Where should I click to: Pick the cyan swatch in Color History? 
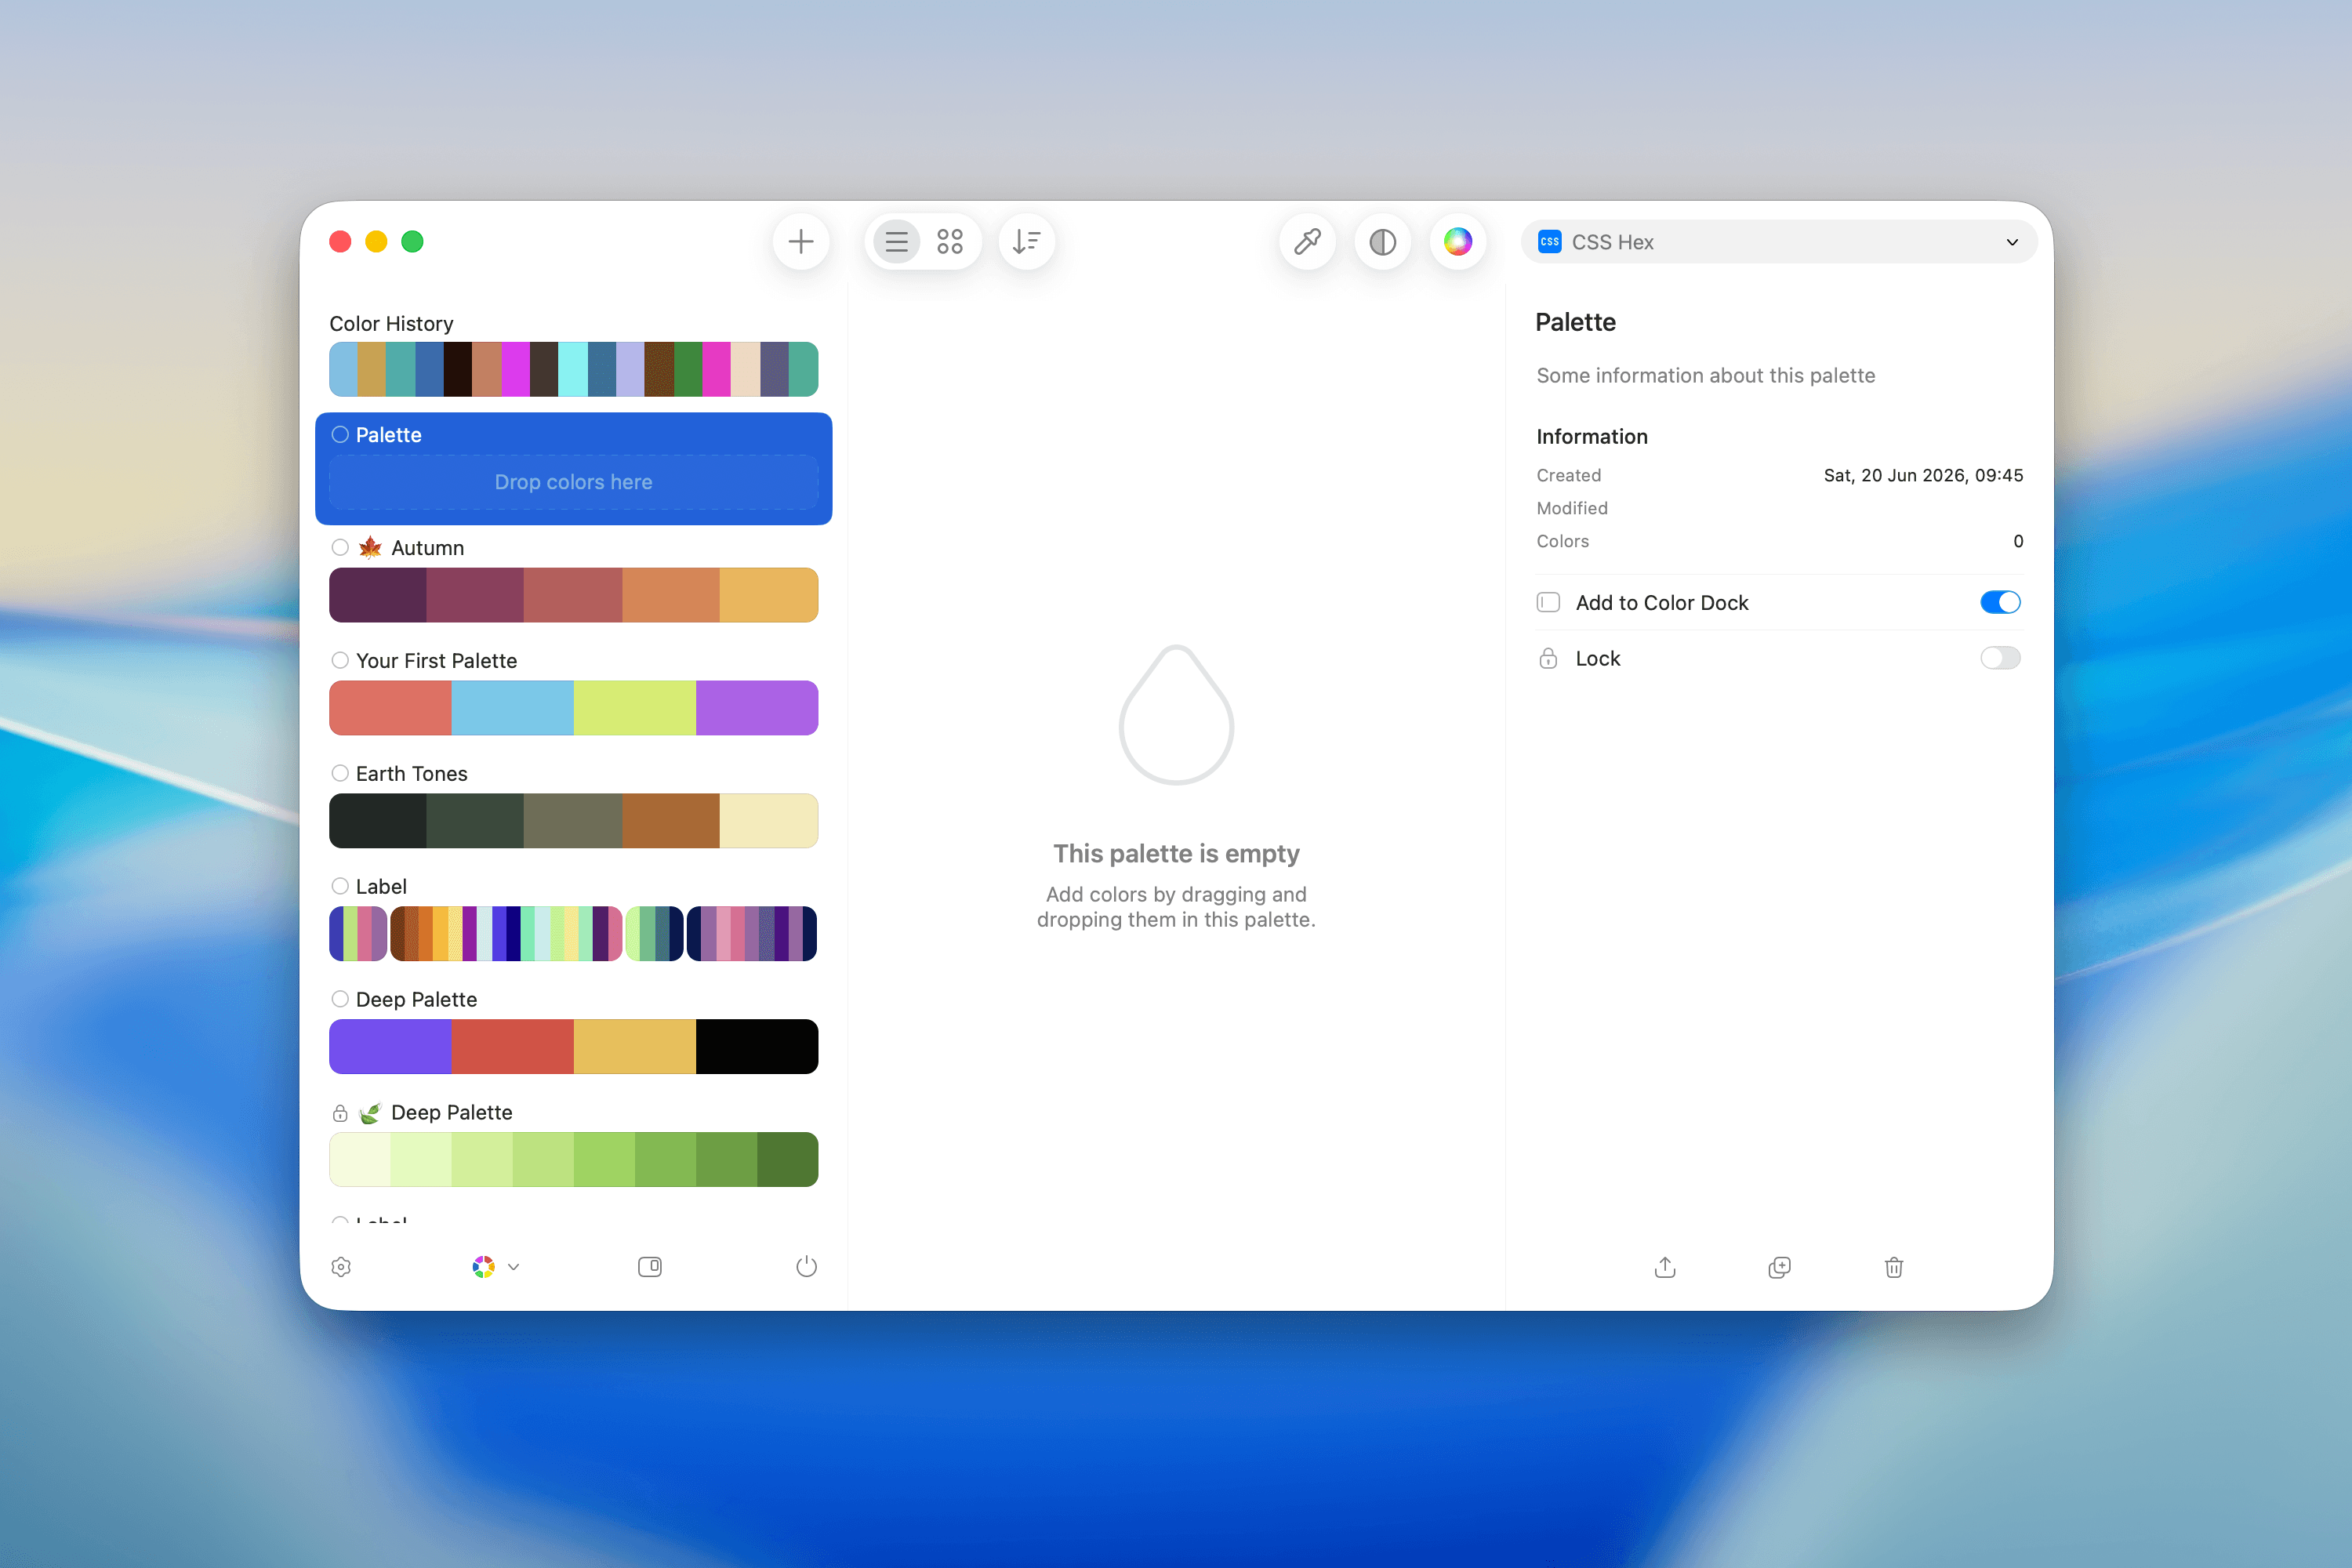coord(573,369)
